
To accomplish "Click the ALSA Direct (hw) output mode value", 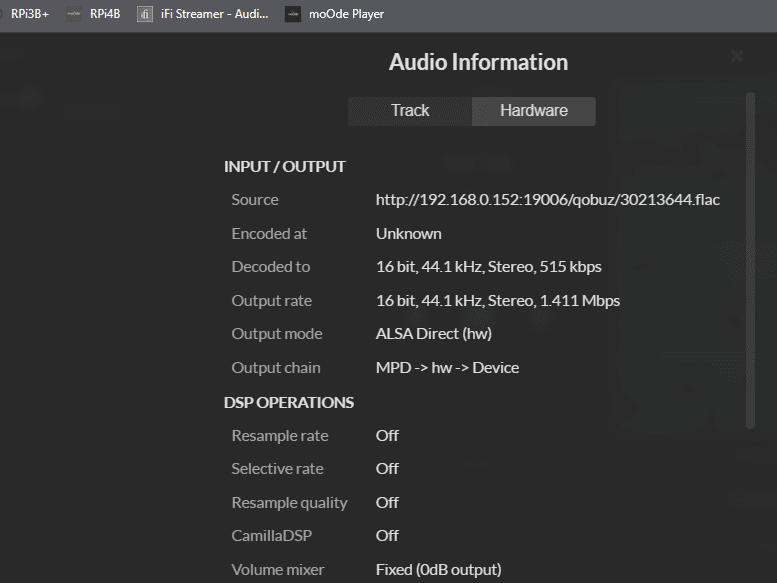I will 433,334.
